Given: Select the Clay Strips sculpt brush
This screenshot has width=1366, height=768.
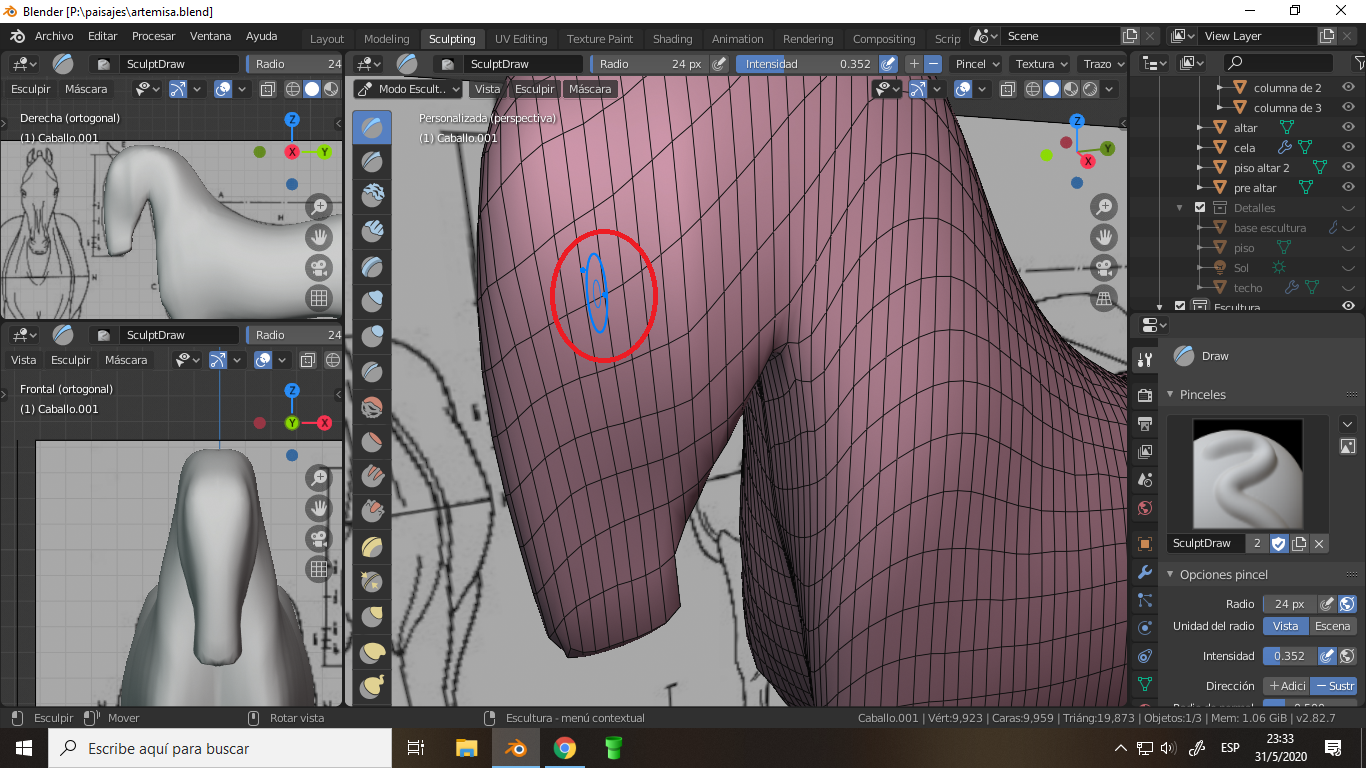Looking at the screenshot, I should click(x=372, y=232).
